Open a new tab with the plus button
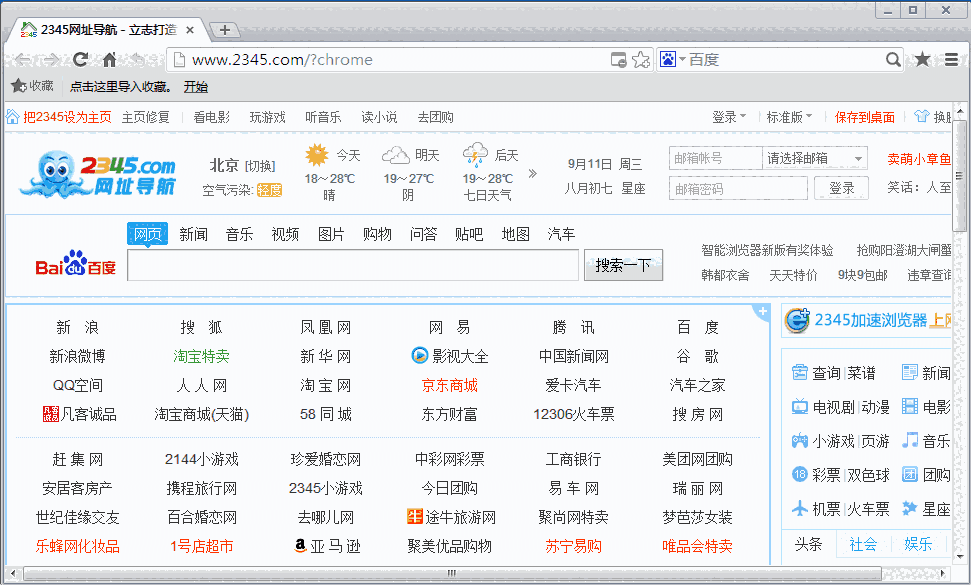The width and height of the screenshot is (971, 585). pyautogui.click(x=225, y=30)
